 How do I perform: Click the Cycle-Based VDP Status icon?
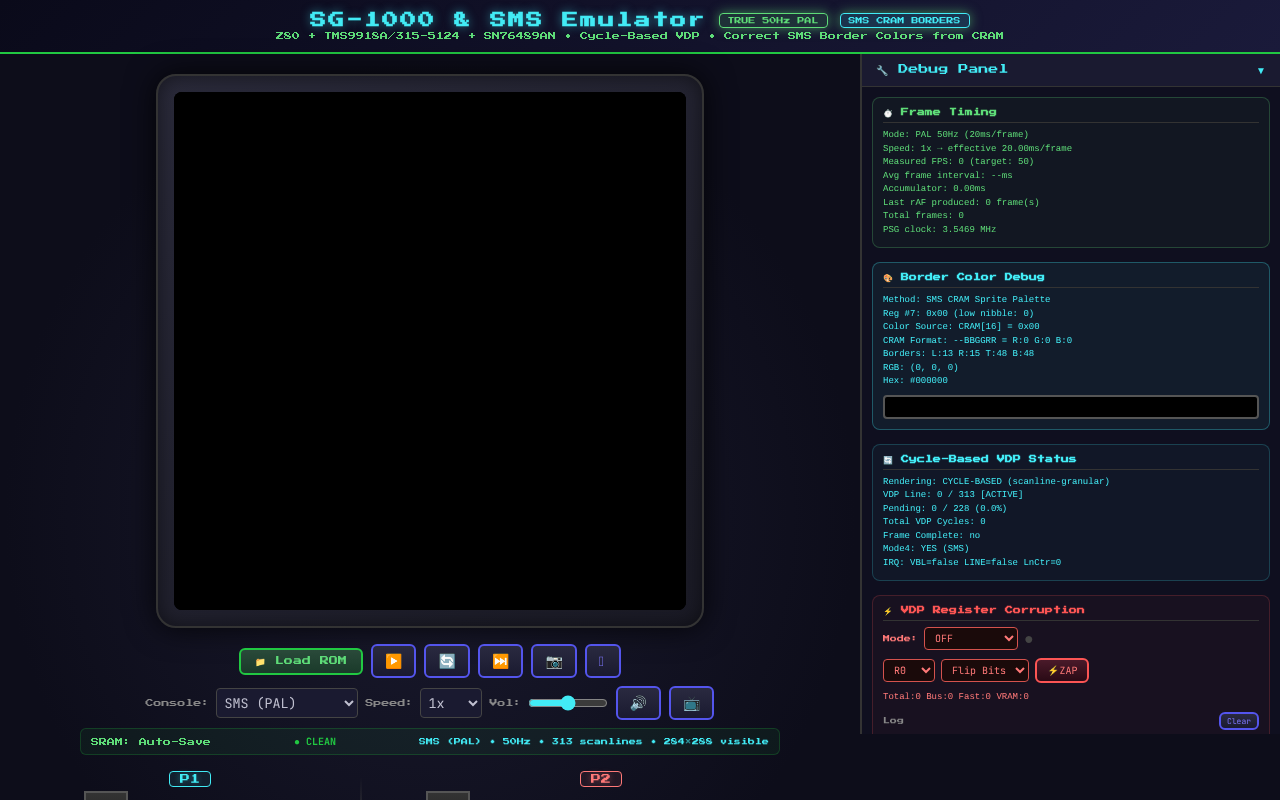pyautogui.click(x=888, y=460)
